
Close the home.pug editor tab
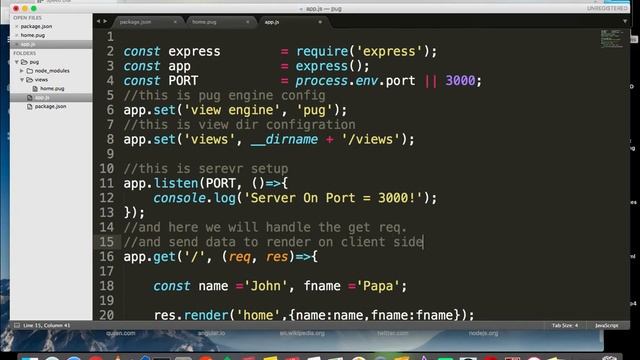click(x=247, y=22)
